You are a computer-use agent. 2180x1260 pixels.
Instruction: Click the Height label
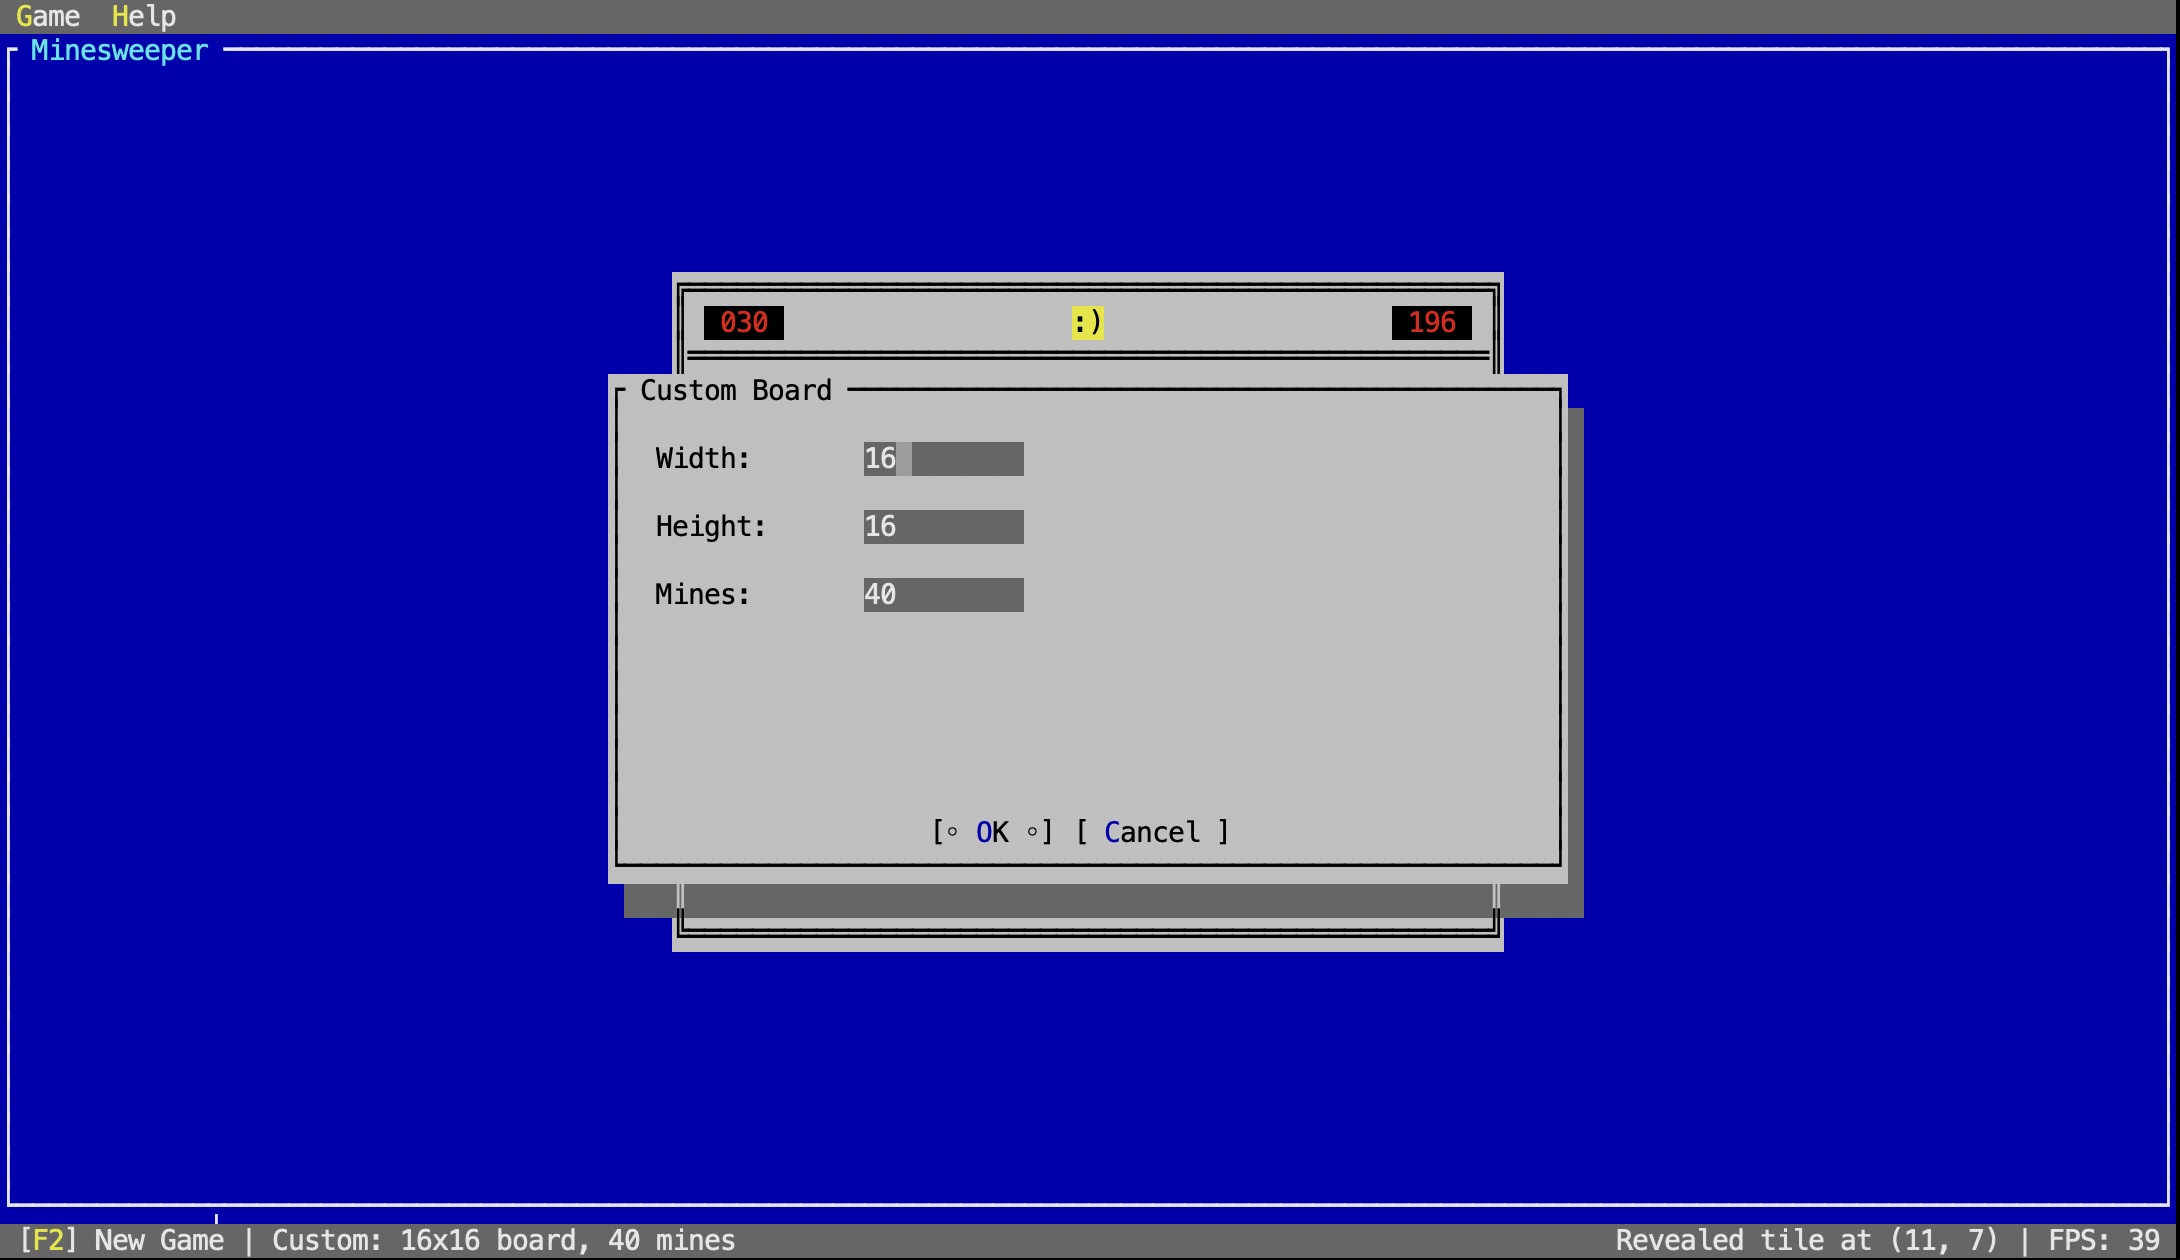coord(710,527)
